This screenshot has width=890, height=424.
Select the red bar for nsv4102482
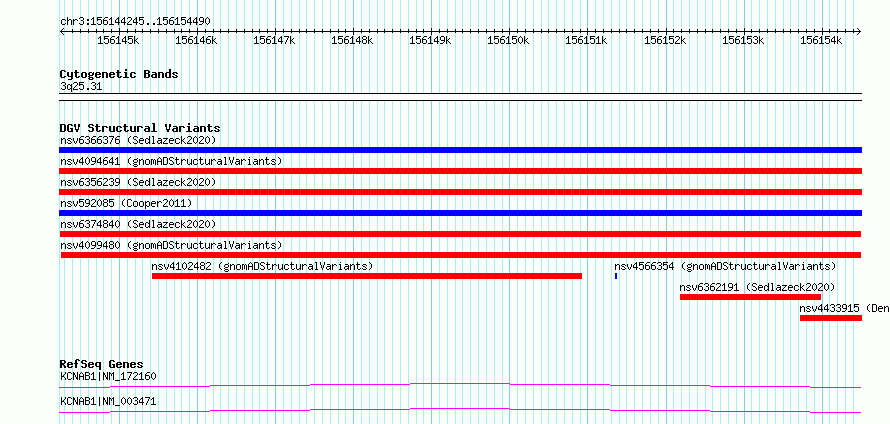[367, 276]
